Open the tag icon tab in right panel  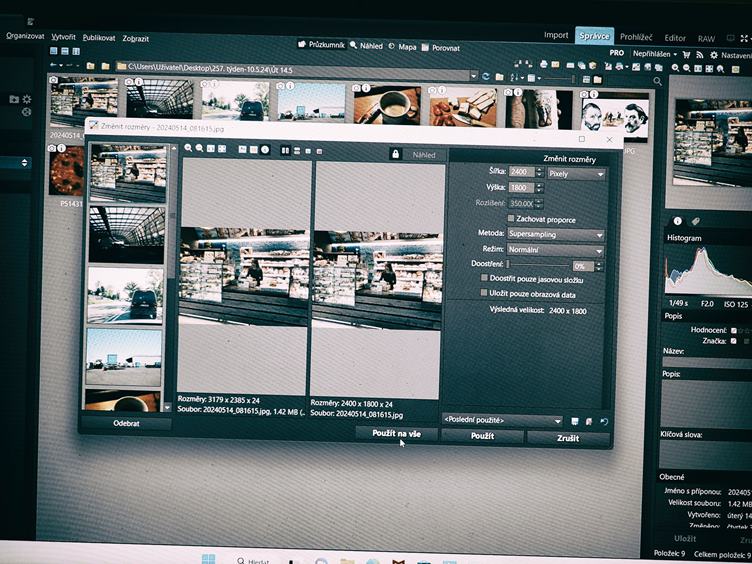[695, 221]
